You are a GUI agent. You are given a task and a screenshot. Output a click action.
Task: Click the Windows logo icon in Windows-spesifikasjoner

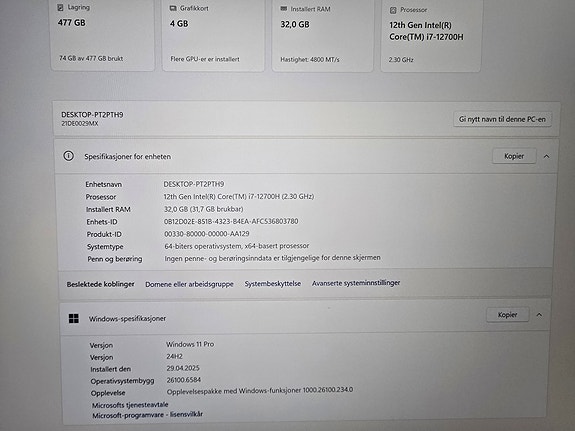74,318
